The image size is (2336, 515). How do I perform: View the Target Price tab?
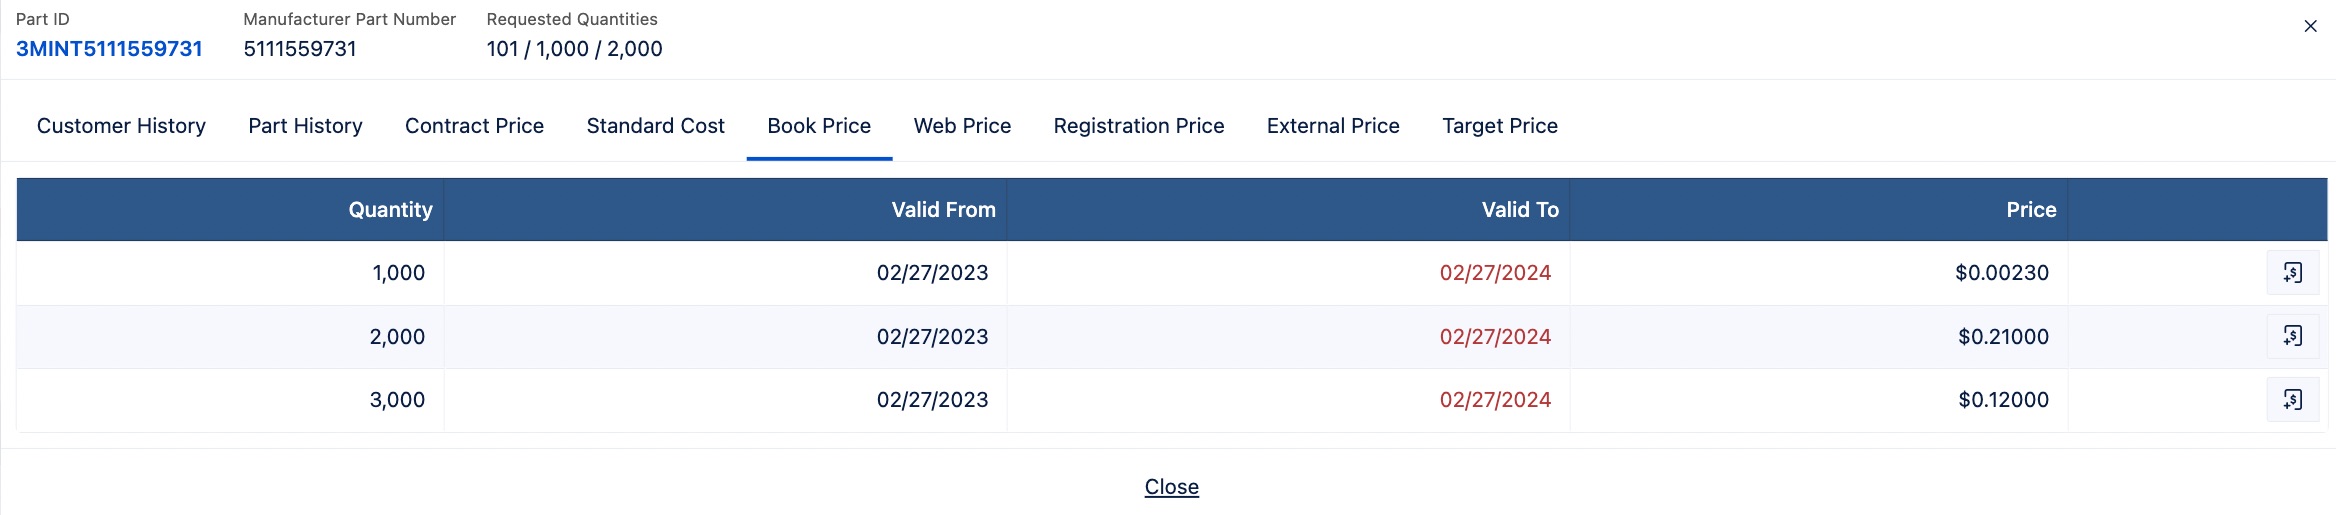tap(1500, 126)
